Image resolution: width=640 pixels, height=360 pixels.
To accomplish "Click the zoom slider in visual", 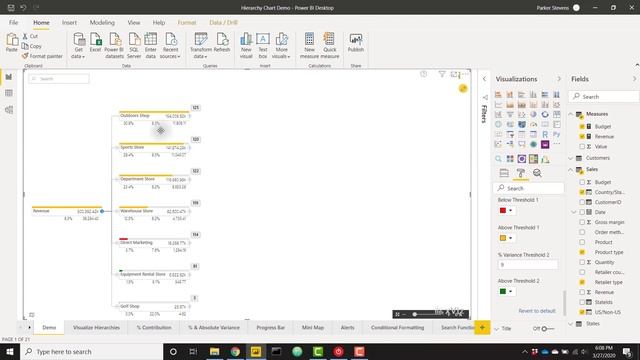I will pyautogui.click(x=415, y=314).
